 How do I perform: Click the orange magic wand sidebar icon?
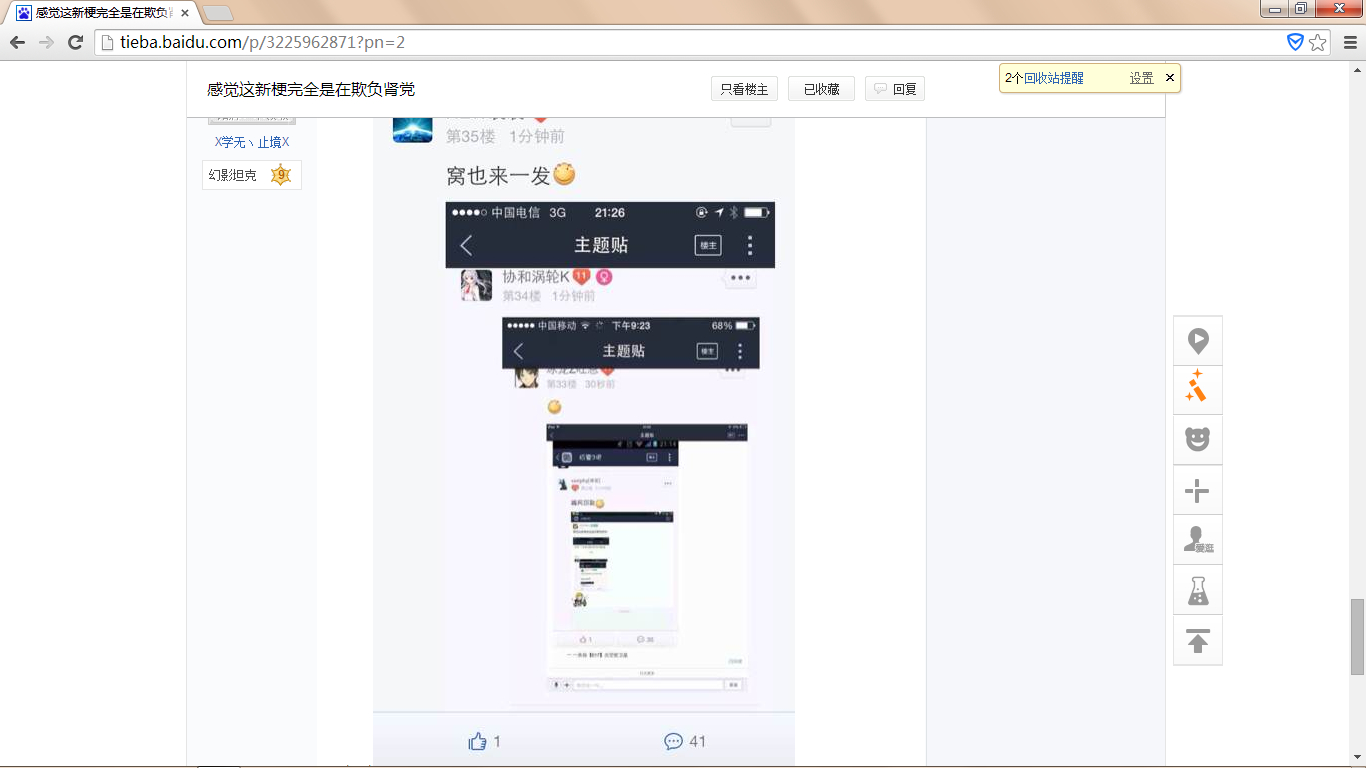point(1198,390)
